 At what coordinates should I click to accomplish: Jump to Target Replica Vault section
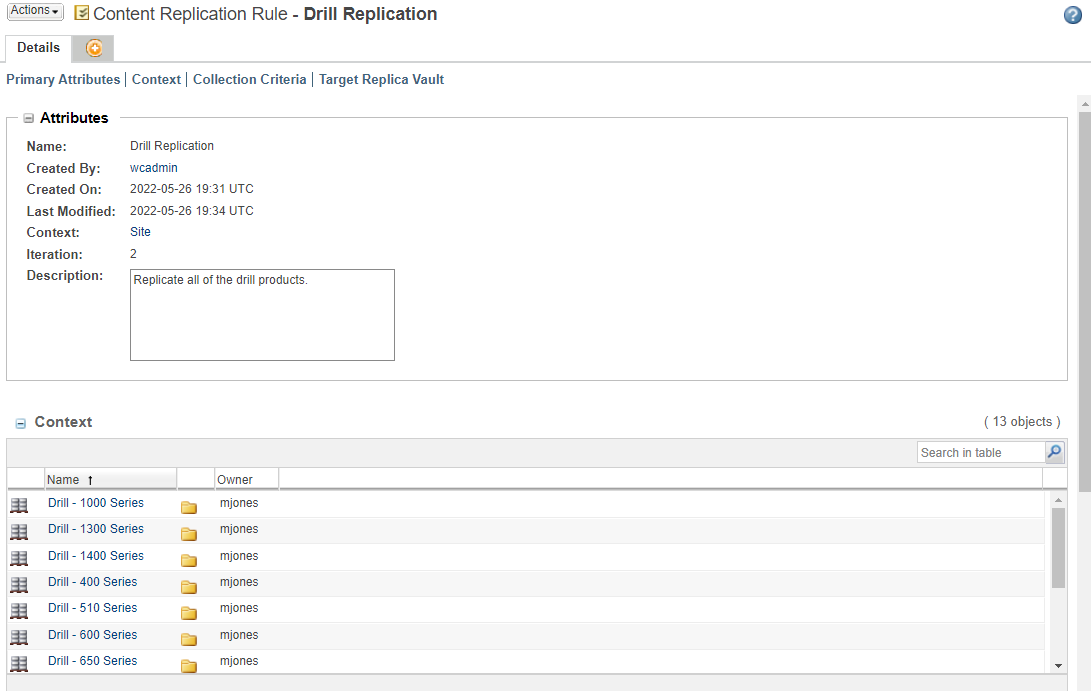(x=381, y=79)
